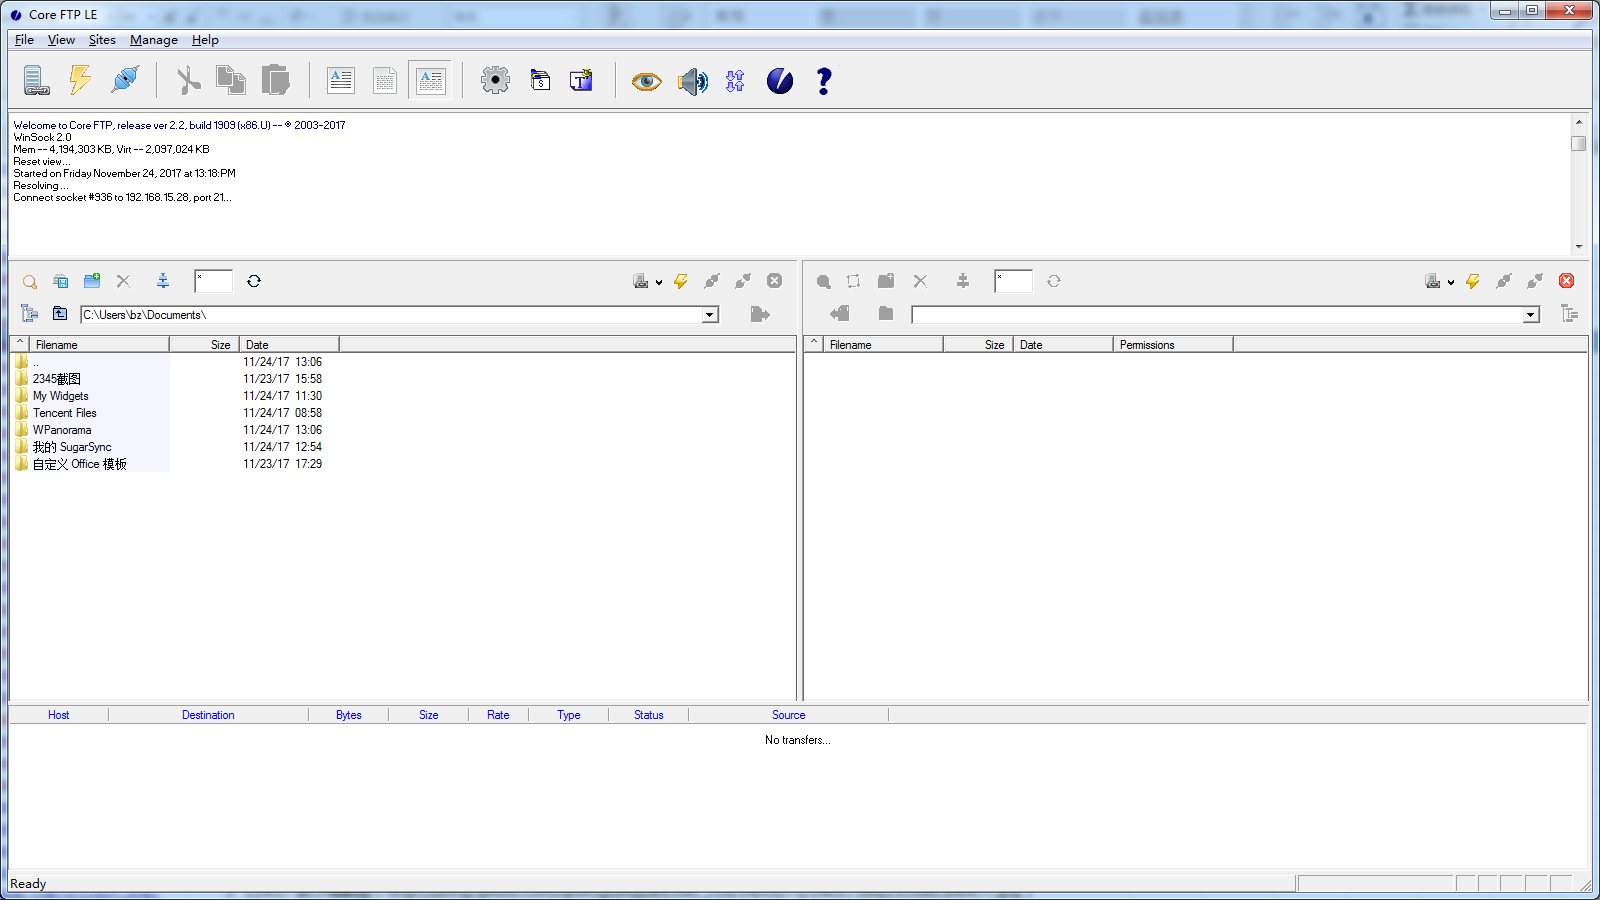Click the Paste icon in the main toolbar
The image size is (1600, 900).
pyautogui.click(x=275, y=80)
